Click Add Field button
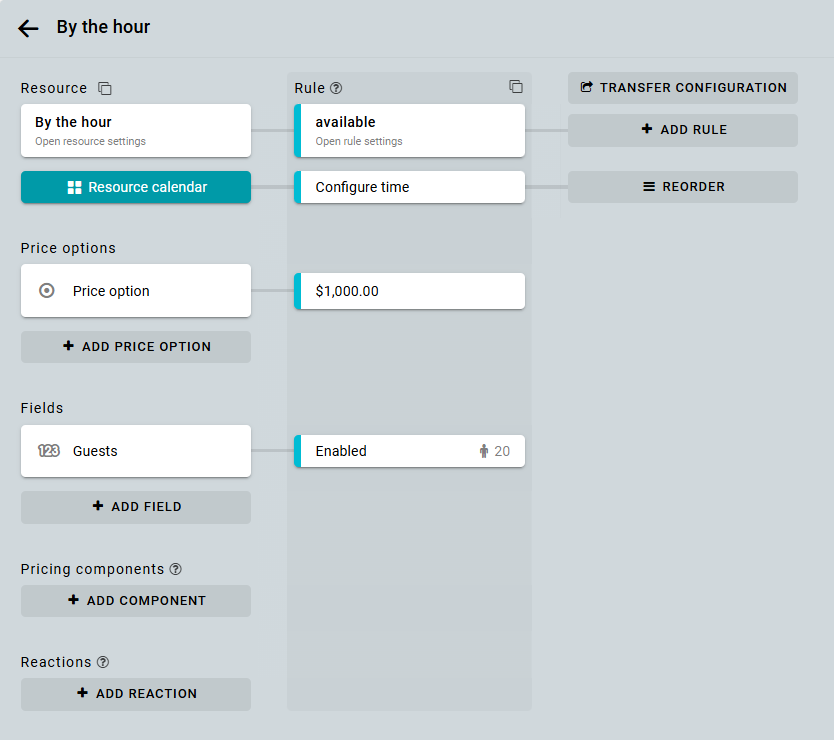 tap(136, 507)
